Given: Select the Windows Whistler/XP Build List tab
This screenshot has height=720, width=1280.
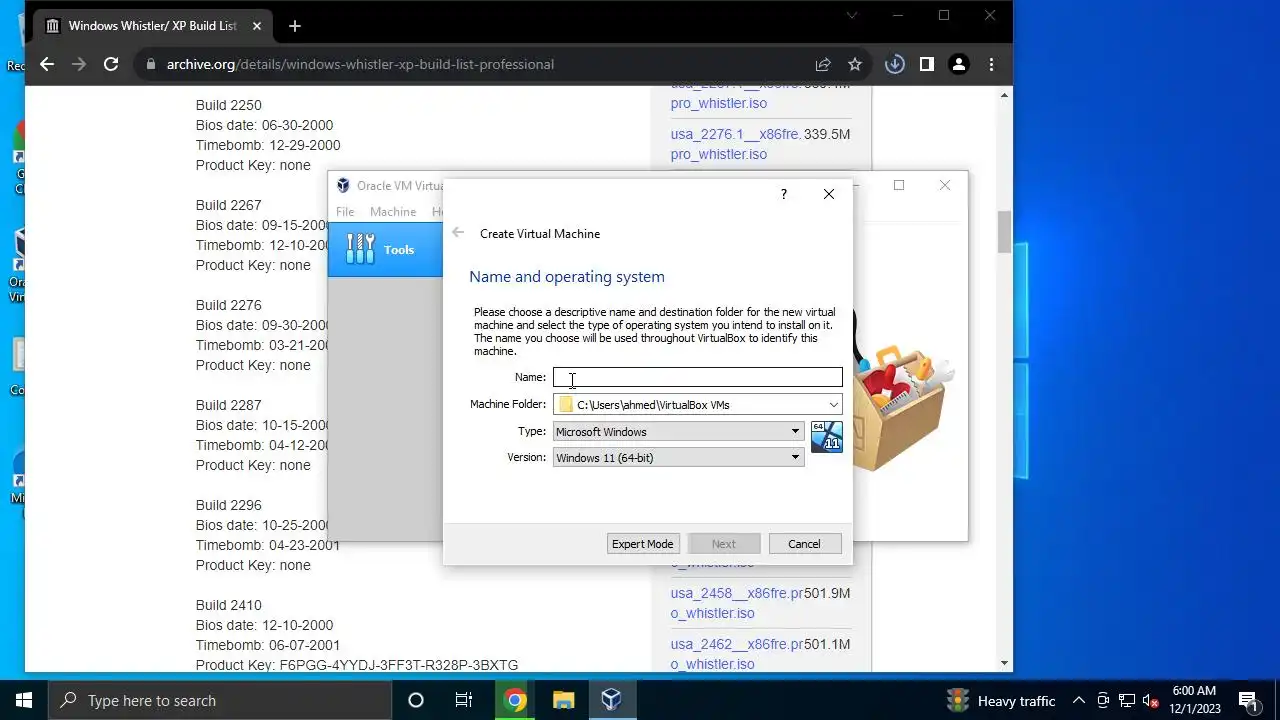Looking at the screenshot, I should [x=153, y=26].
